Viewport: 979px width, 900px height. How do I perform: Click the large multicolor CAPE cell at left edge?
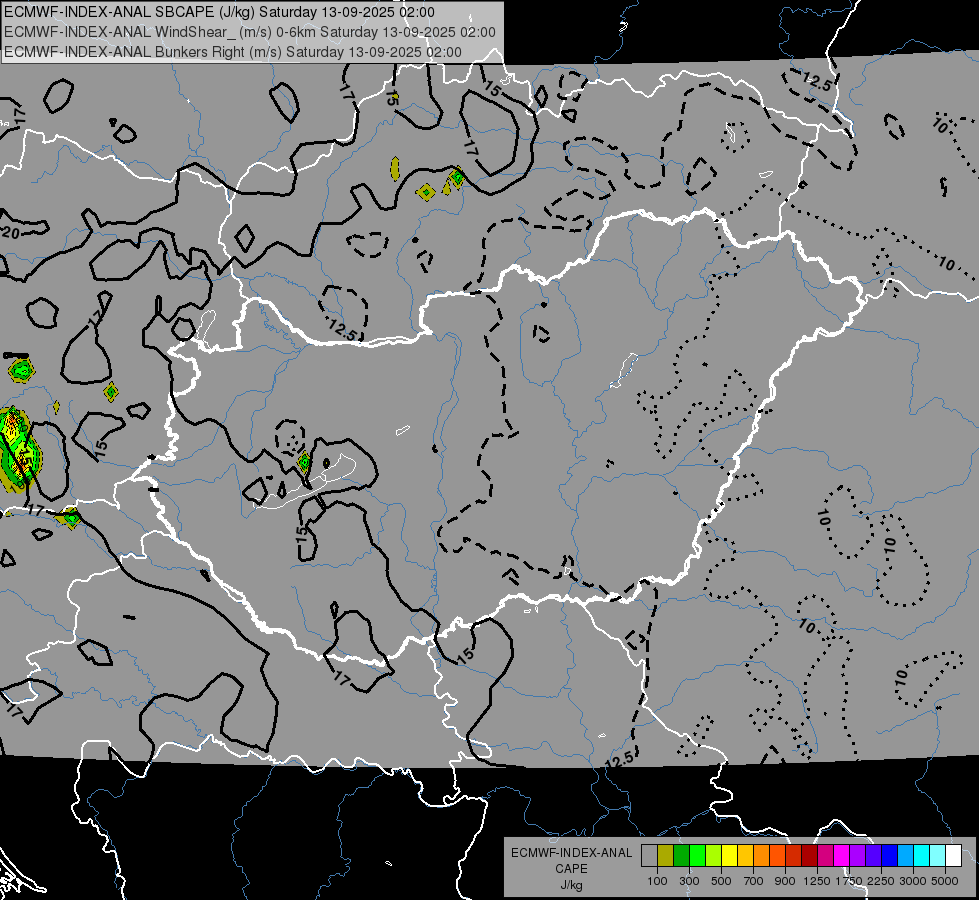pos(19,450)
